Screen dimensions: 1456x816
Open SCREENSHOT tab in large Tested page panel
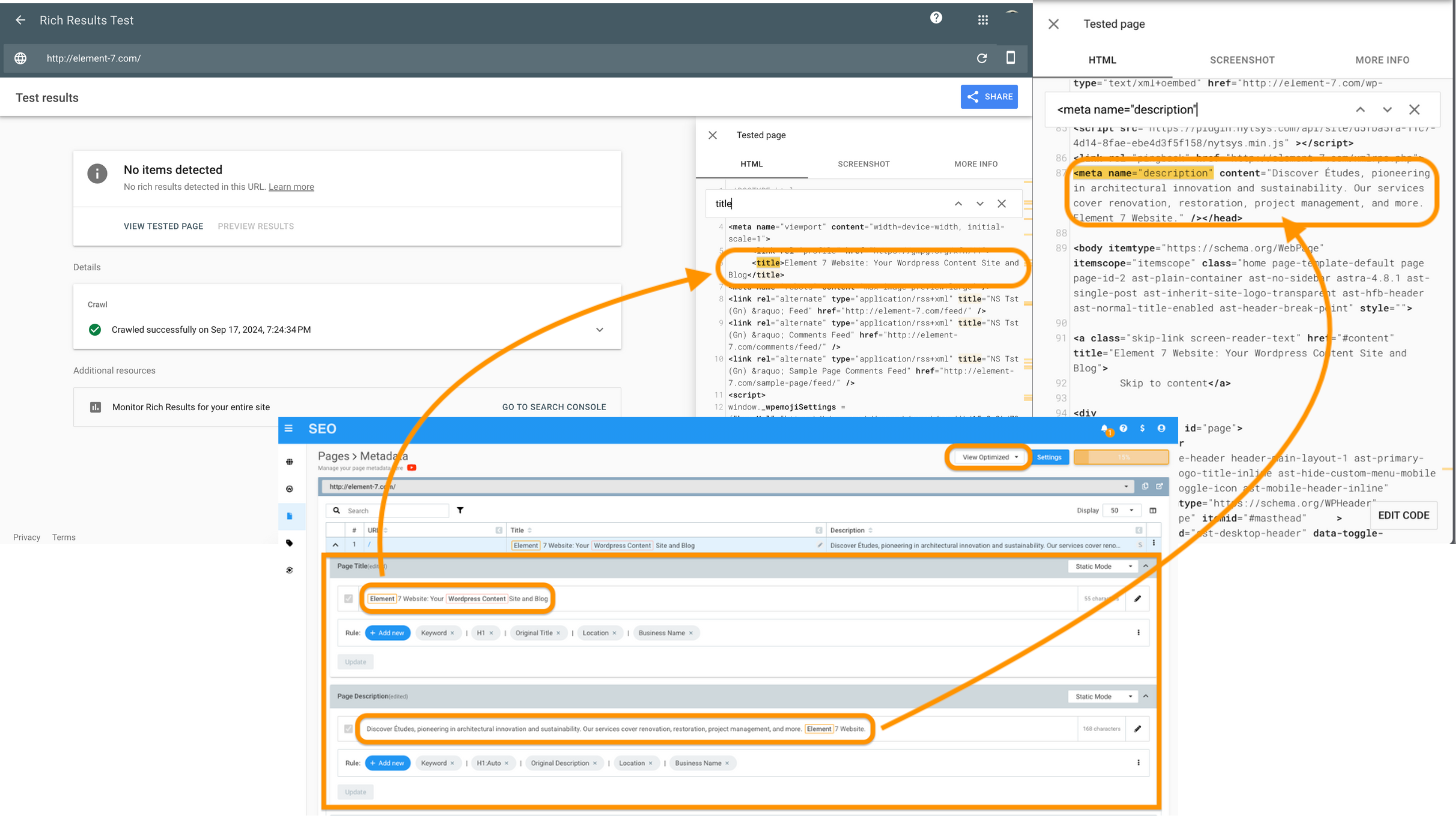tap(1242, 60)
